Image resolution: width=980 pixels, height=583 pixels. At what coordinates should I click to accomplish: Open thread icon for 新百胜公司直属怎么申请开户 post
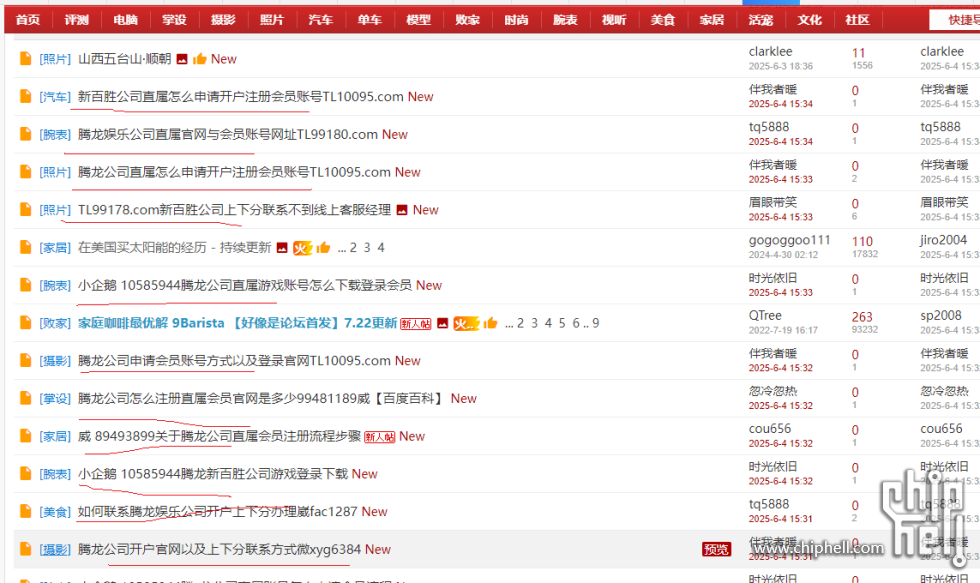26,96
